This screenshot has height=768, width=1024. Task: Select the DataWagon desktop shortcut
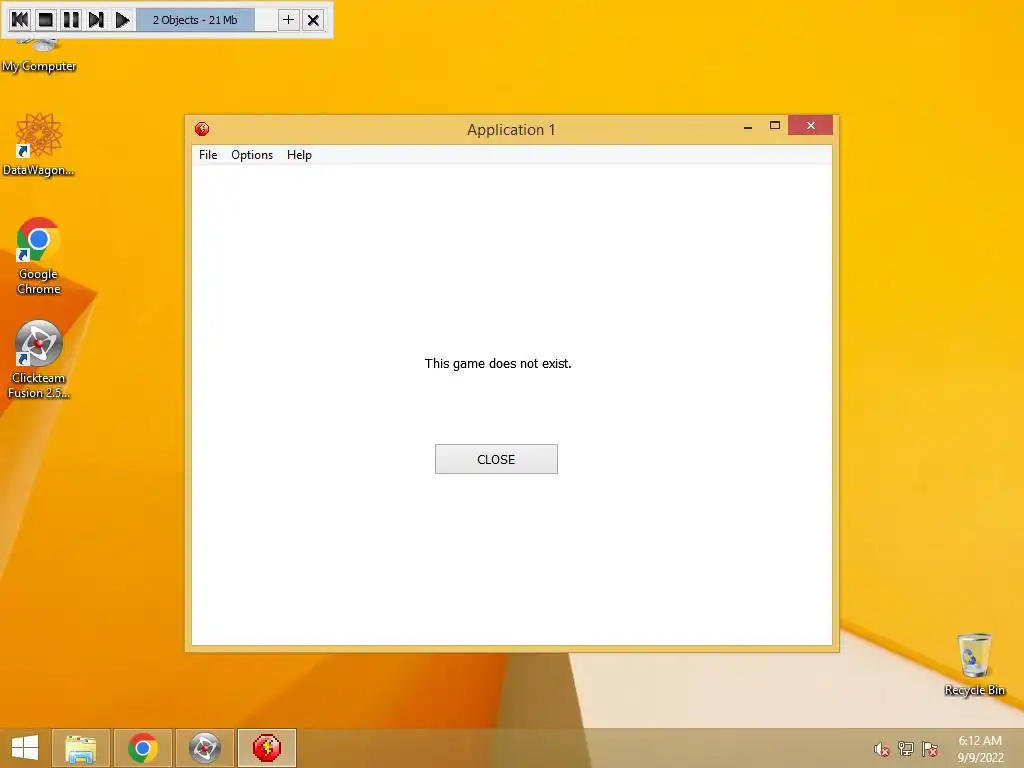[39, 144]
